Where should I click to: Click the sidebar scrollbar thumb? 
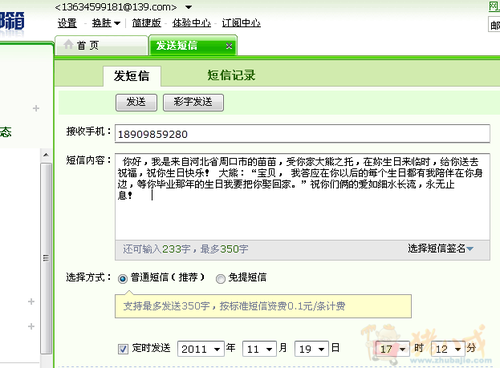point(46,258)
